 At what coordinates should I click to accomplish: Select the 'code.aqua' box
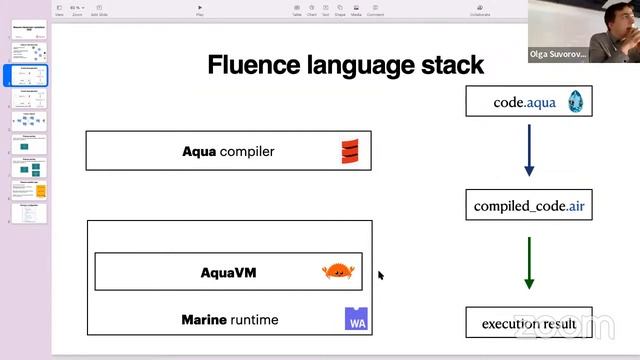pyautogui.click(x=529, y=101)
